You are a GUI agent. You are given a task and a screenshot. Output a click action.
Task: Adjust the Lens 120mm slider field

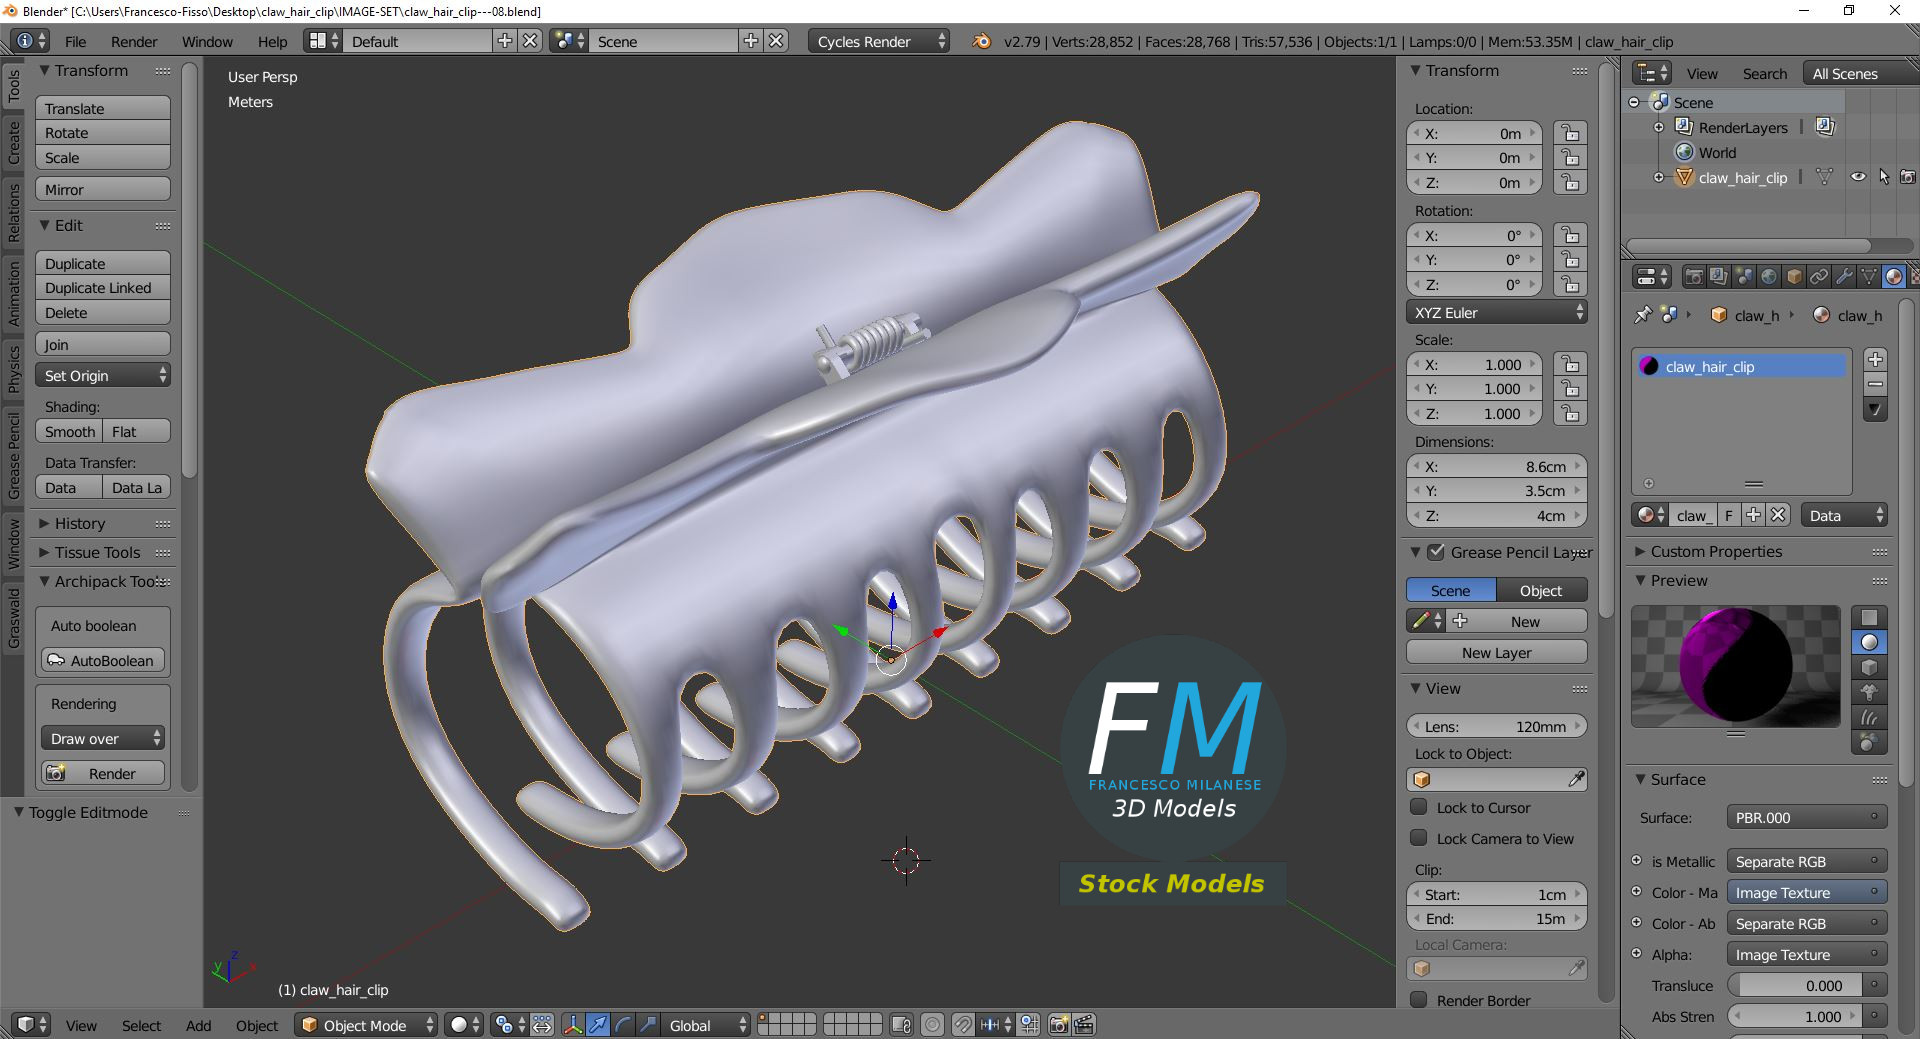pyautogui.click(x=1496, y=727)
